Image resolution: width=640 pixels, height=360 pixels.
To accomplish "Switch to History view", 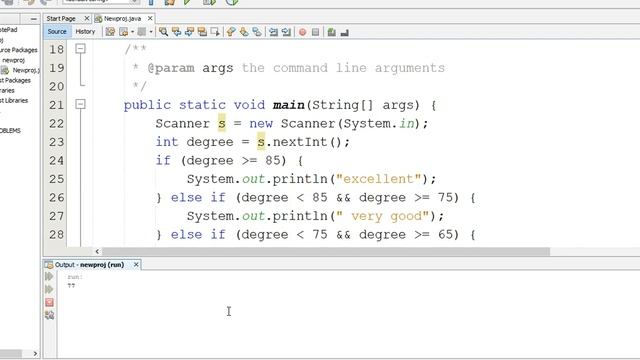I will click(85, 31).
